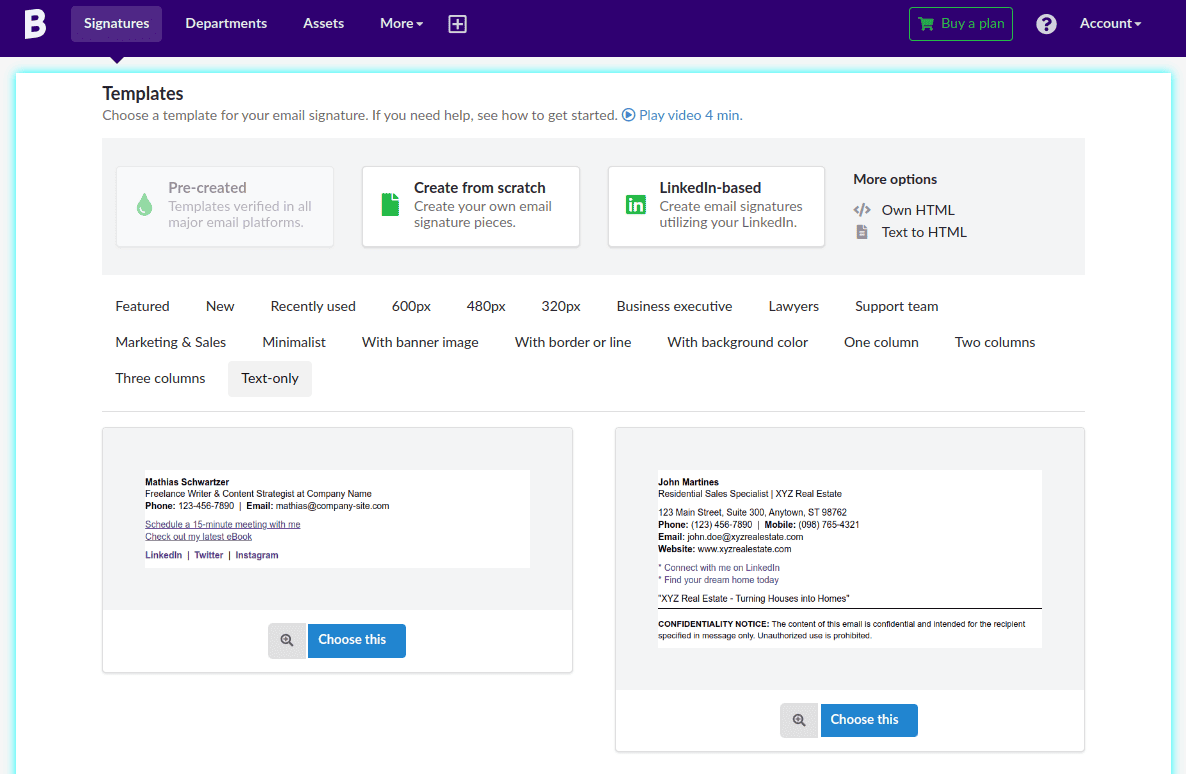
Task: Select the LinkedIn icon on LinkedIn-based card
Action: [635, 203]
